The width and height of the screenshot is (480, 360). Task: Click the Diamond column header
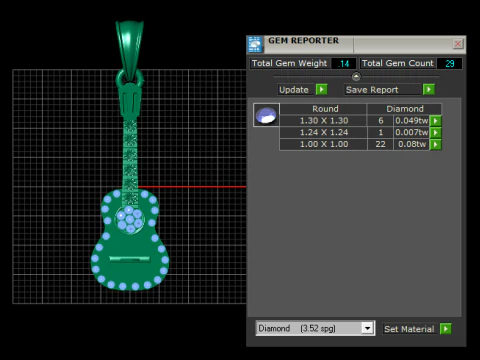click(x=404, y=109)
